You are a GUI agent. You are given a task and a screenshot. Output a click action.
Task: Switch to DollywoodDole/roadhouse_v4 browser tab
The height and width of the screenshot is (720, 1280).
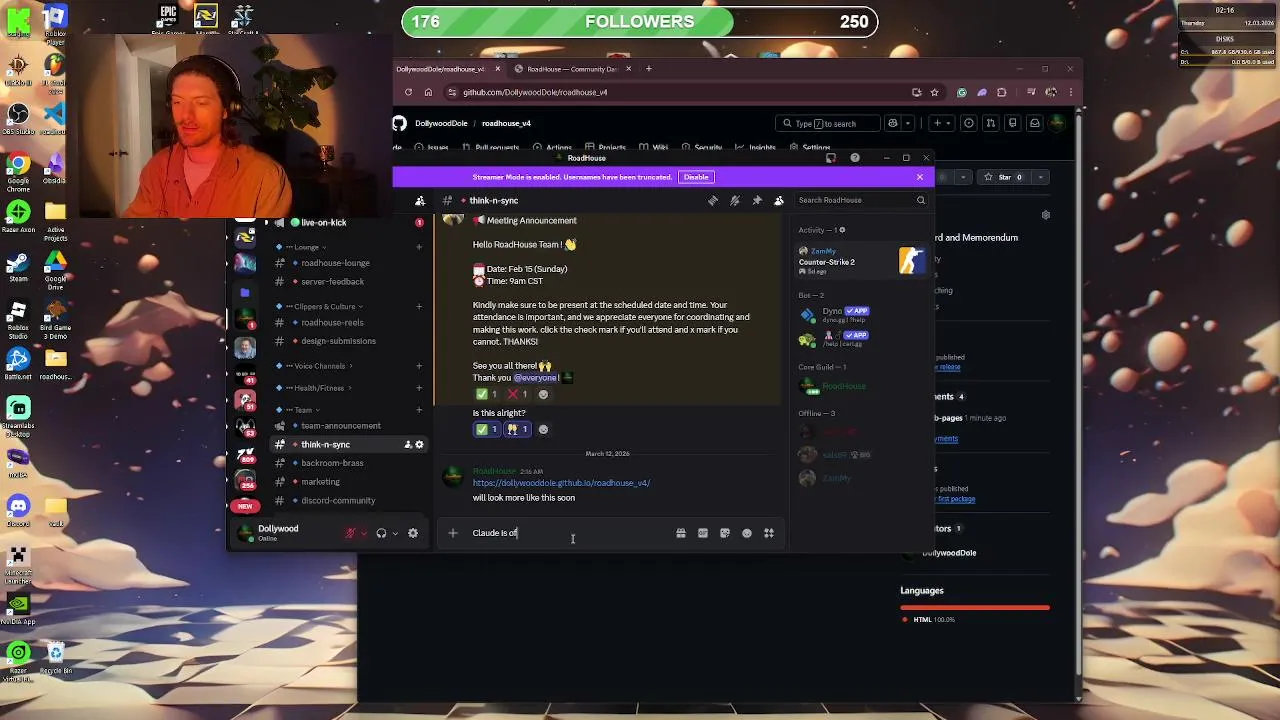[x=441, y=69]
